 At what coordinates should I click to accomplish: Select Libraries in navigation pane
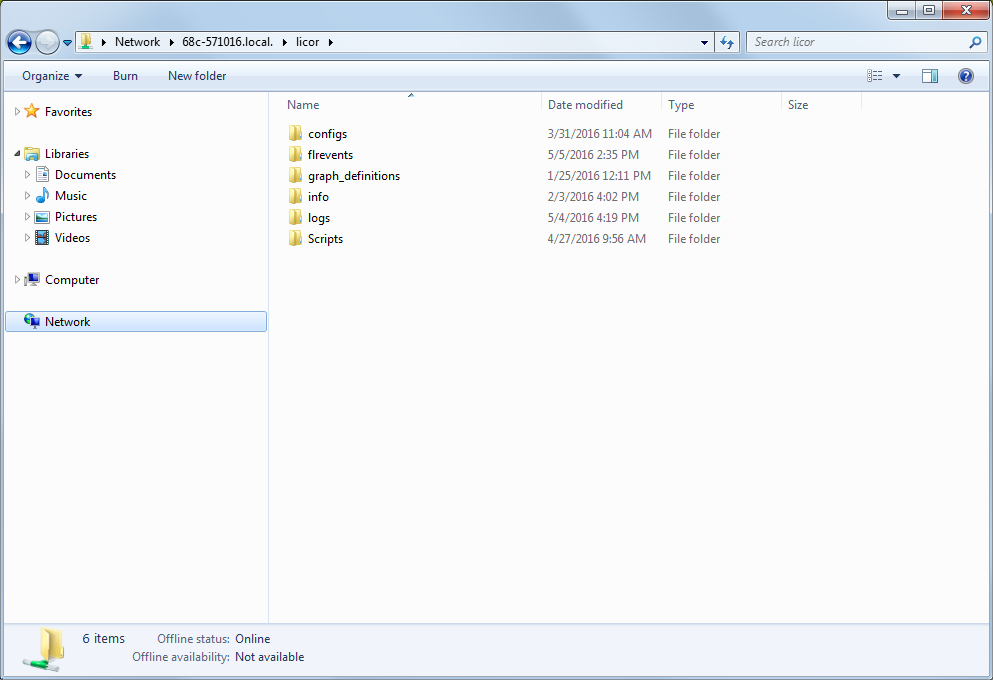(67, 154)
